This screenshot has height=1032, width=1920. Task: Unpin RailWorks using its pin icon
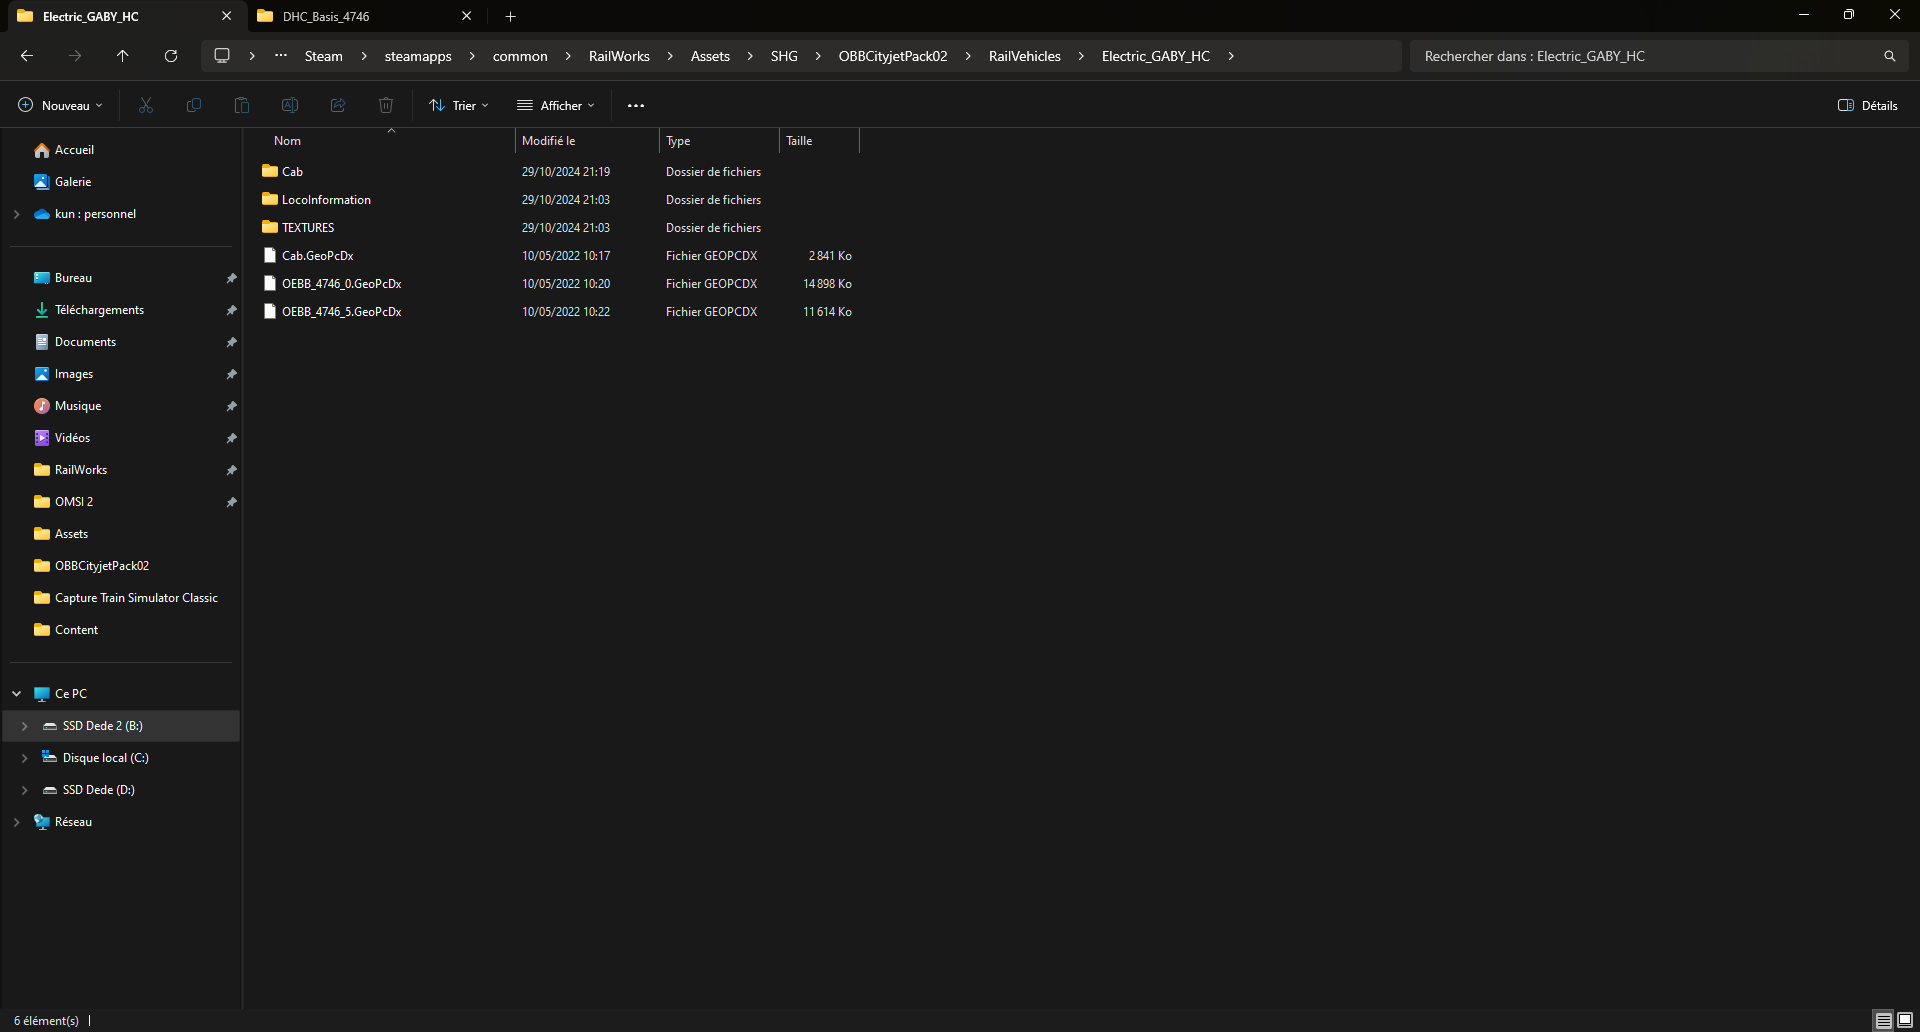tap(231, 470)
